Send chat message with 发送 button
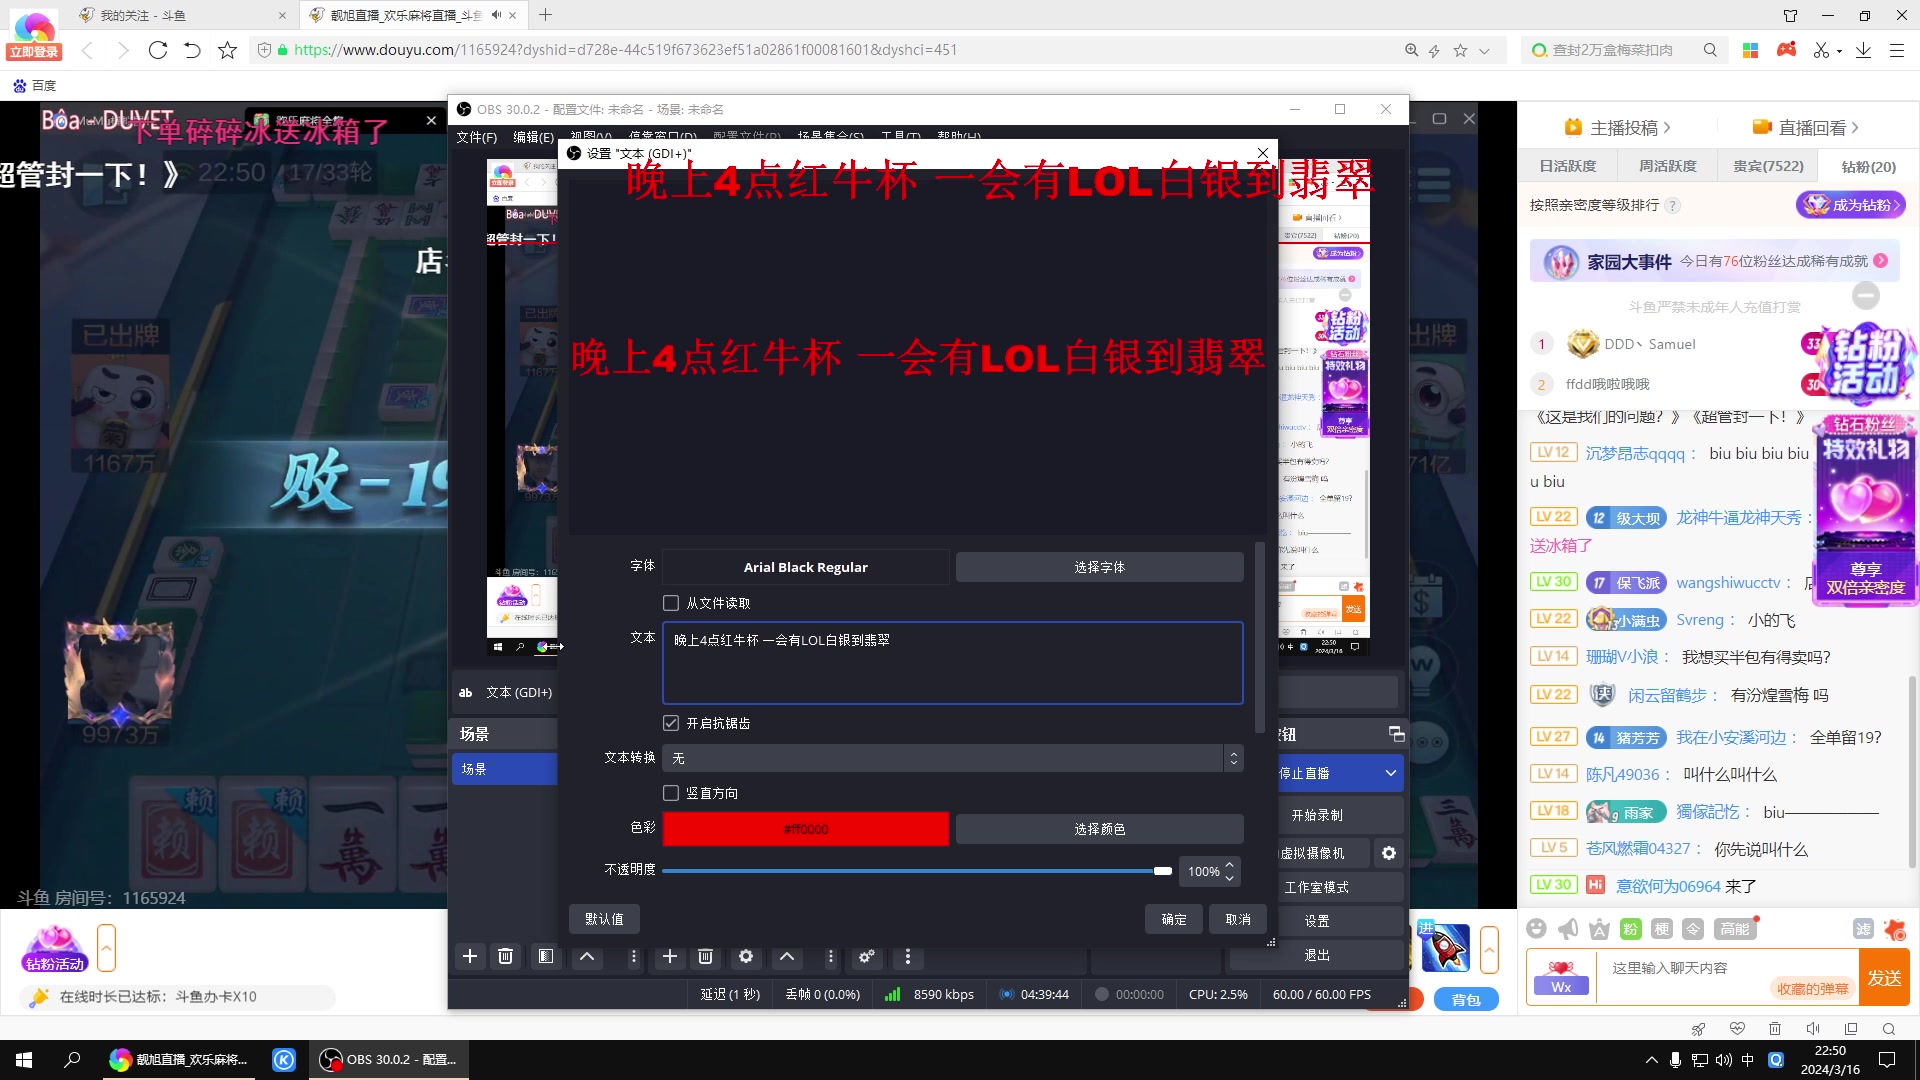The width and height of the screenshot is (1920, 1080). point(1884,977)
